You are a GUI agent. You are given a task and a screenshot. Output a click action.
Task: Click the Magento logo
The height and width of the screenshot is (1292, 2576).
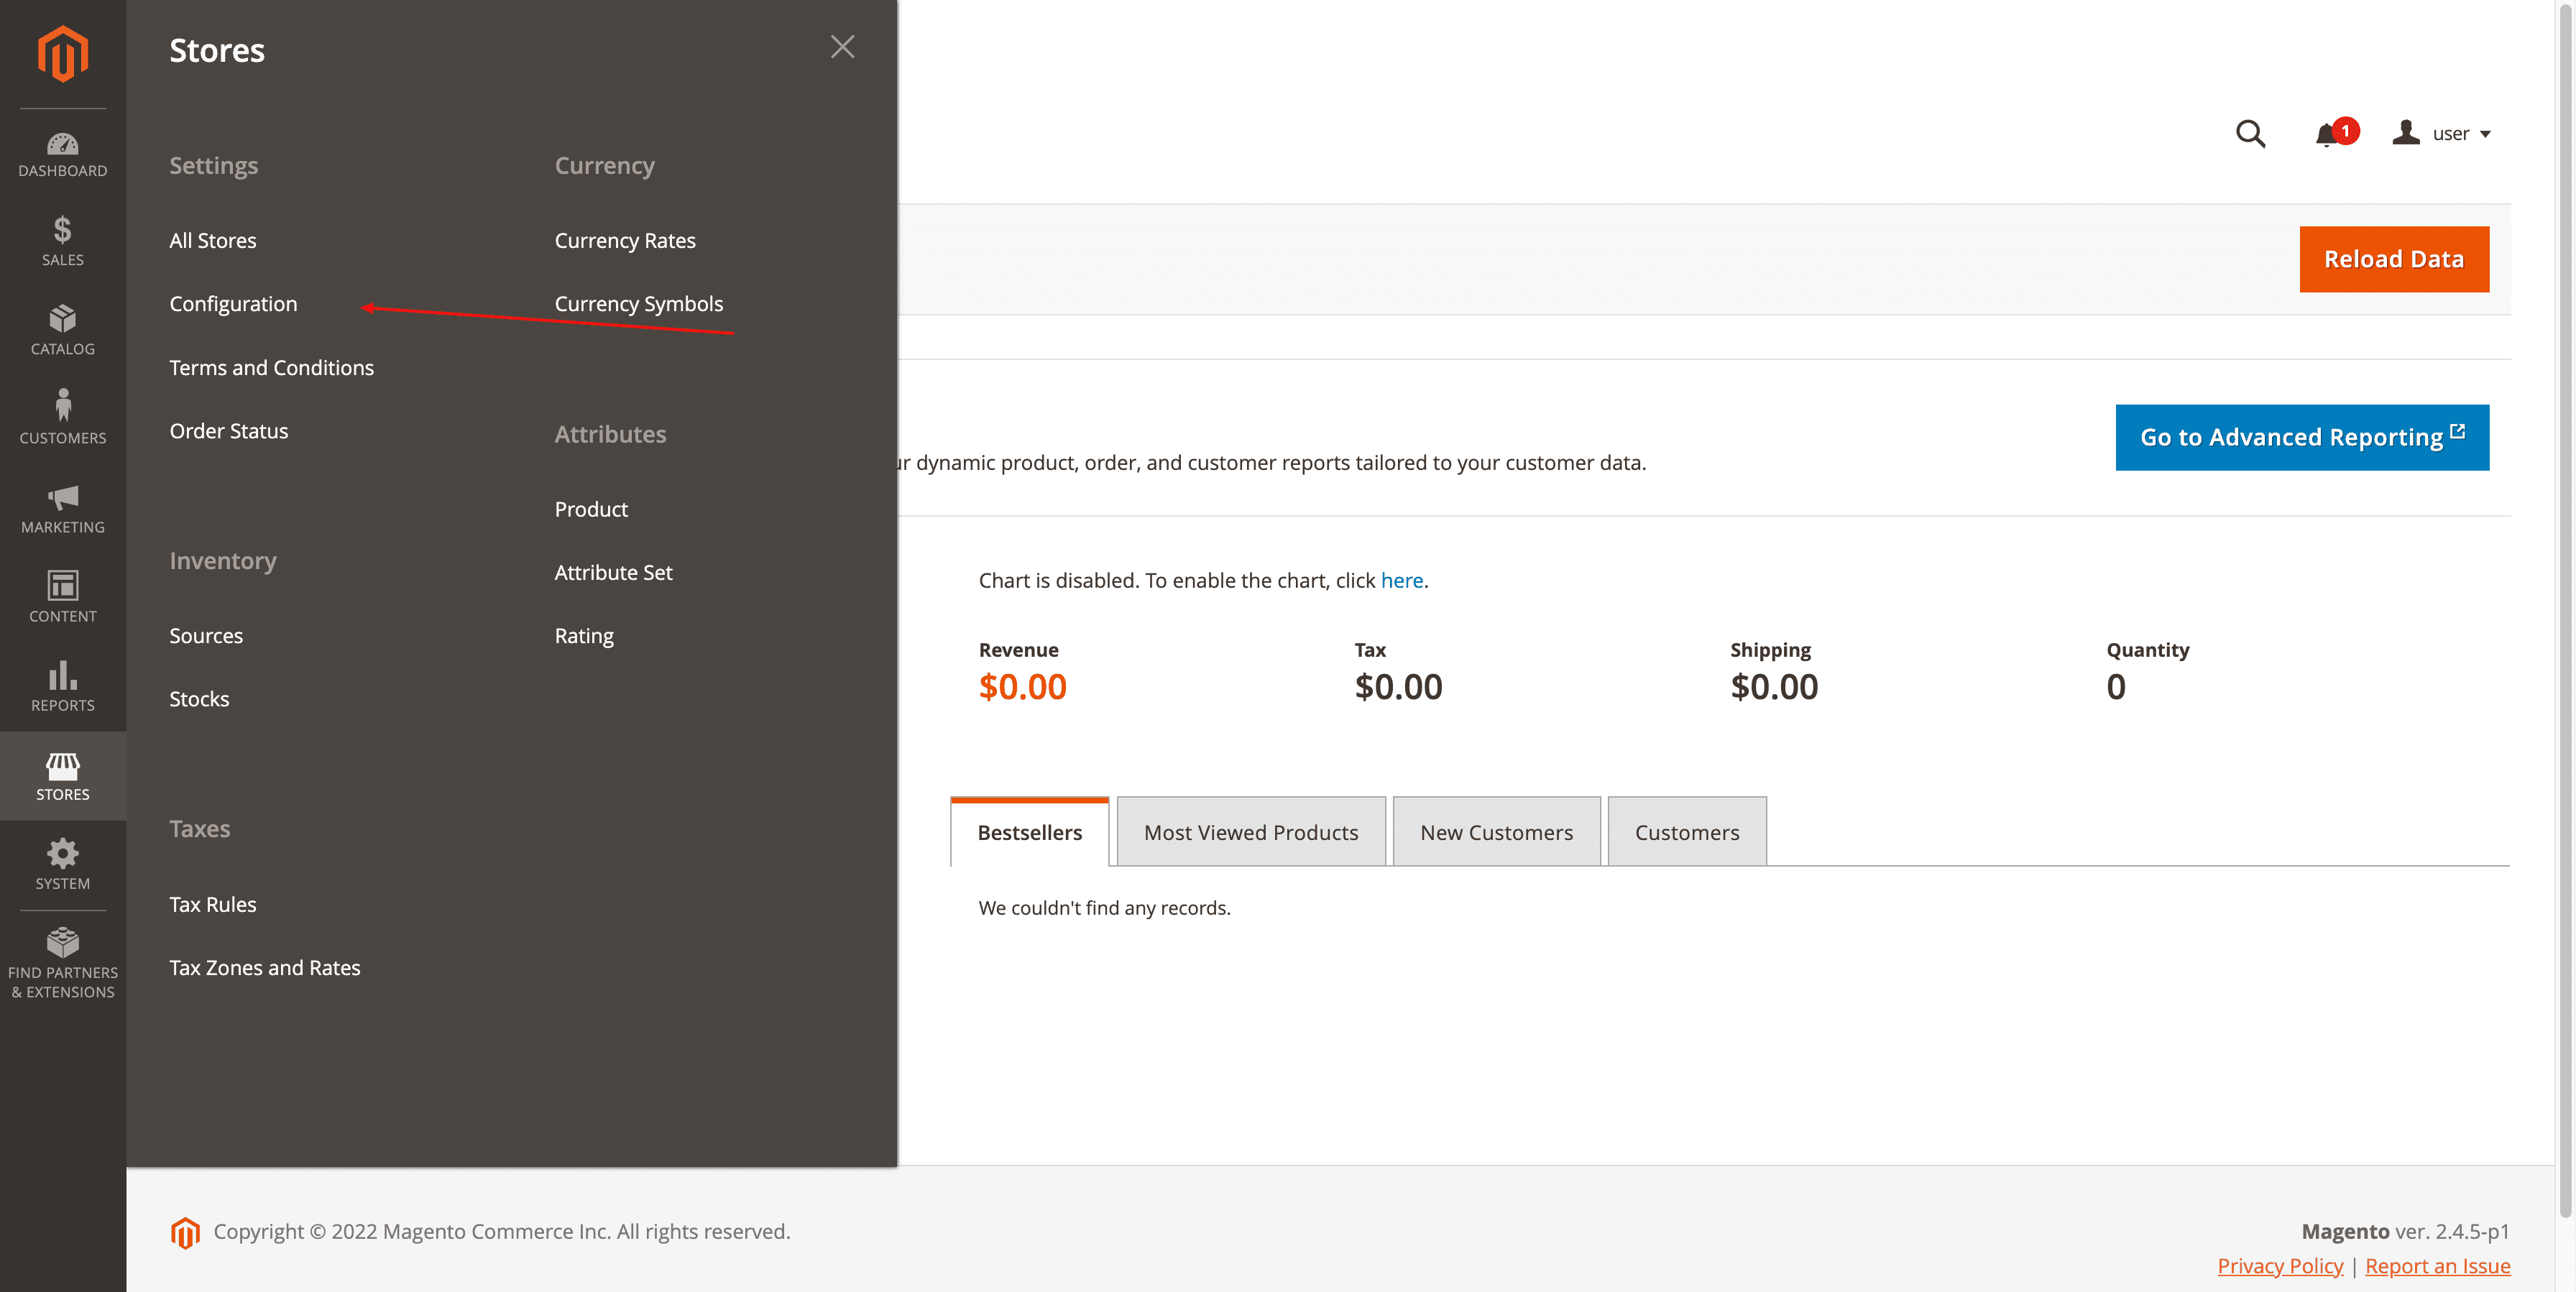(x=62, y=55)
